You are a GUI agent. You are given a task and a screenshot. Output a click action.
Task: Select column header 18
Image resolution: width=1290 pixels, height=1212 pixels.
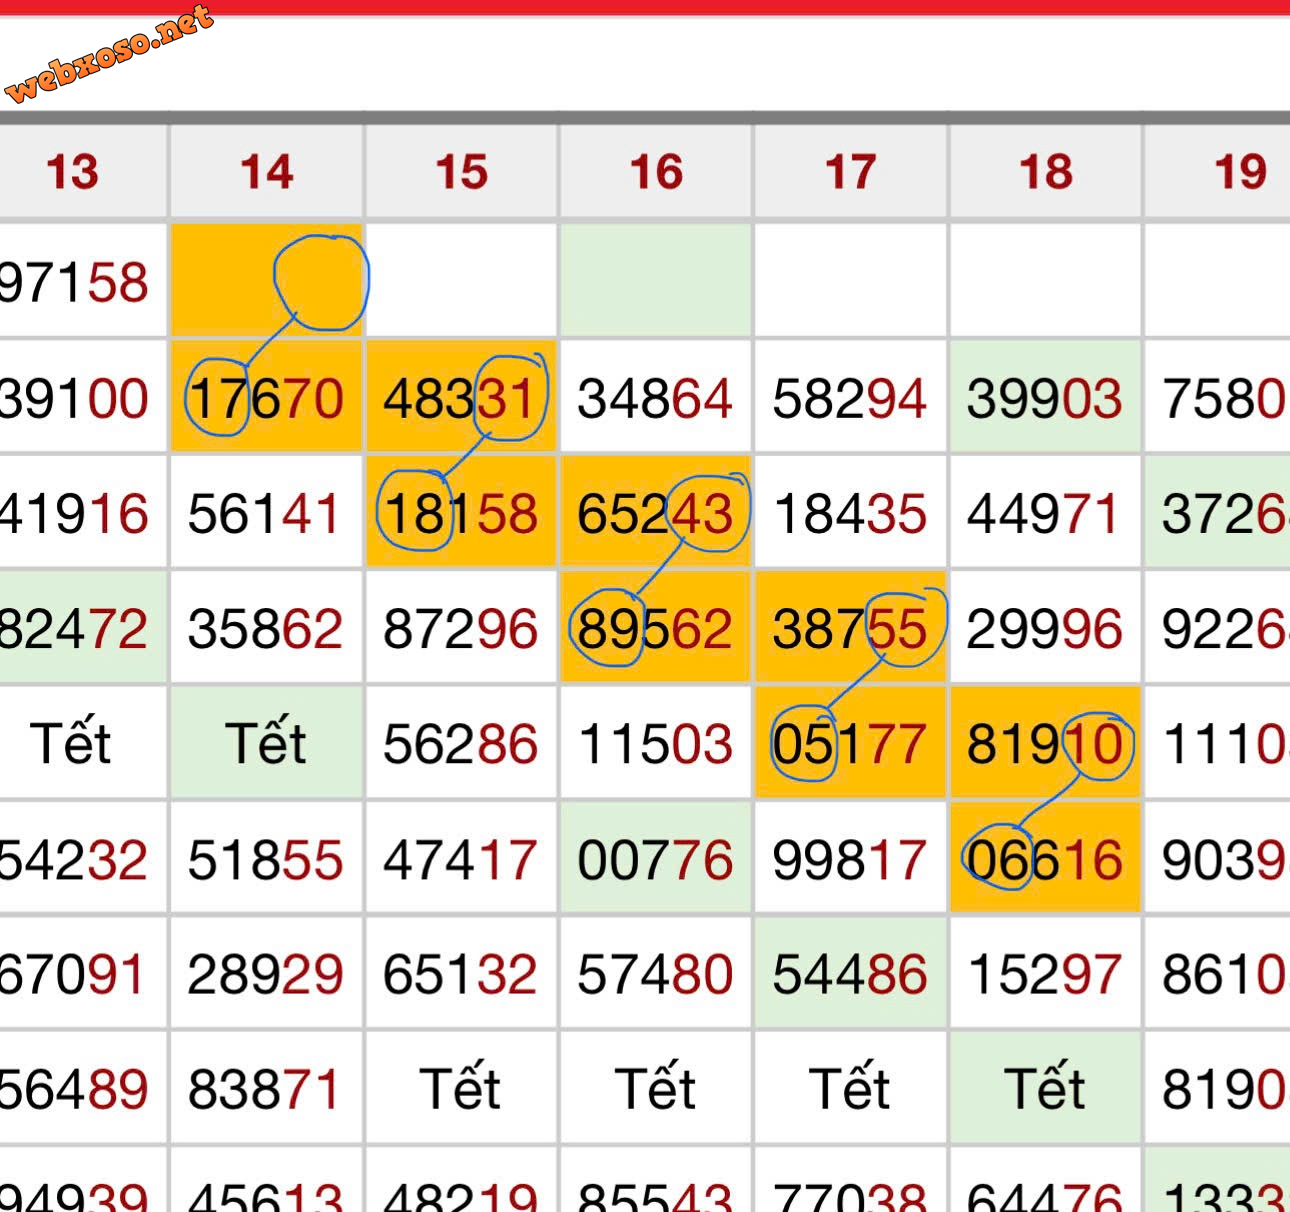click(x=1046, y=171)
